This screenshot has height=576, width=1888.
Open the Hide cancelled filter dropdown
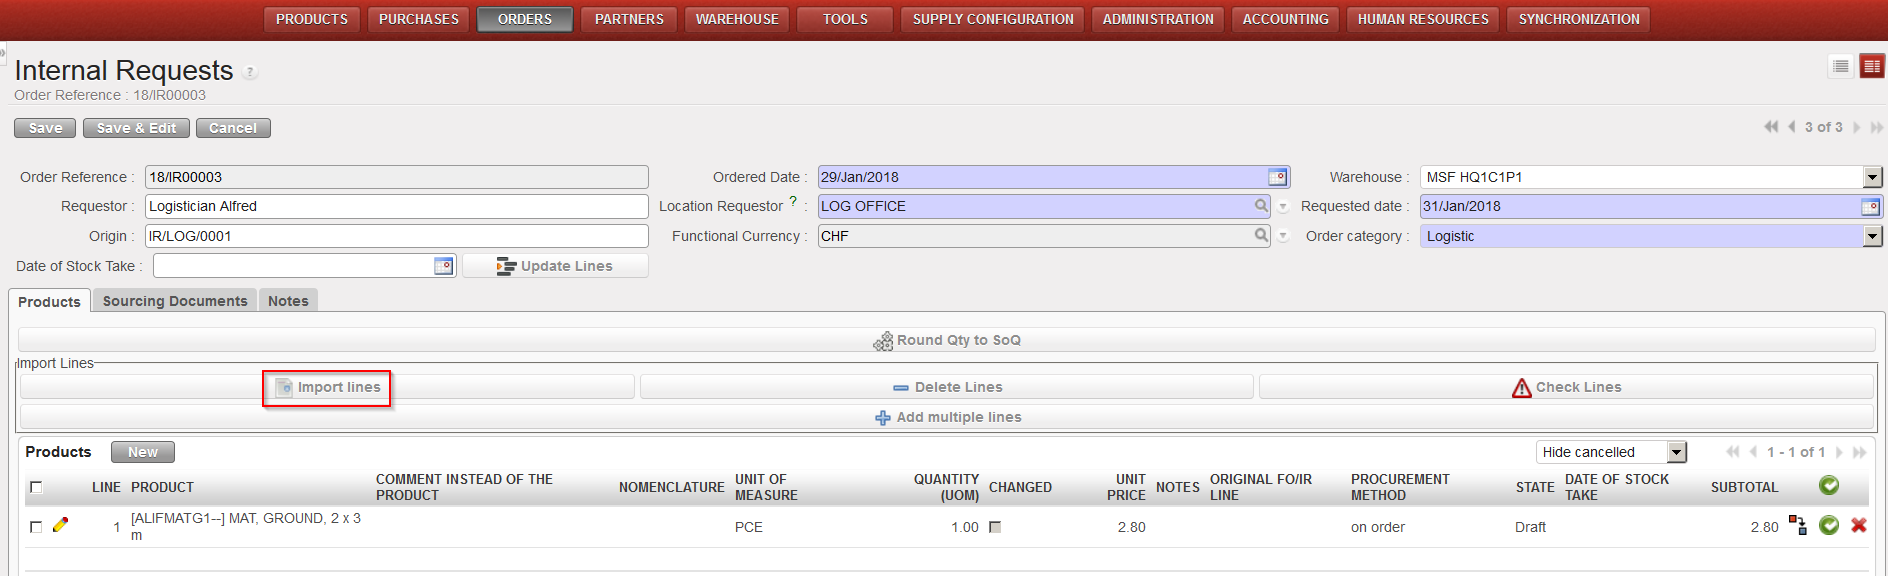coord(1677,452)
